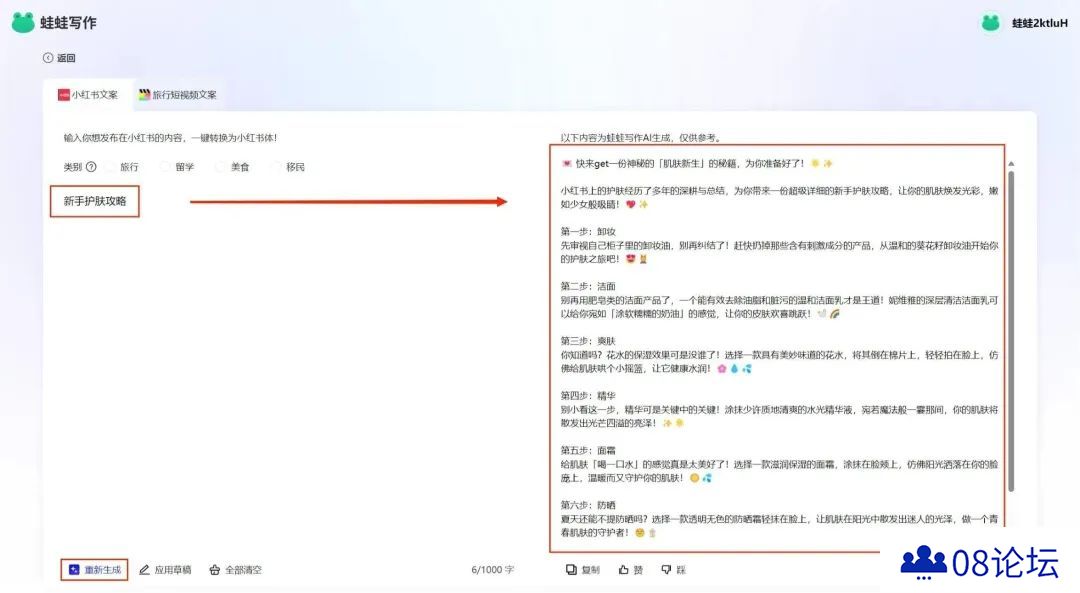Screen dimensions: 1080x593
Task: Click the 踩 thumbs down icon
Action: (x=666, y=570)
